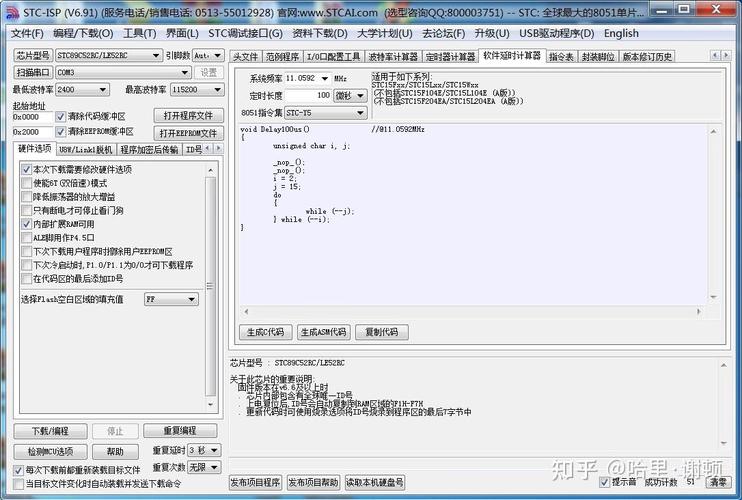
Task: Toggle 每次下载前都重新装载目标文件 checkbox
Action: (18, 470)
